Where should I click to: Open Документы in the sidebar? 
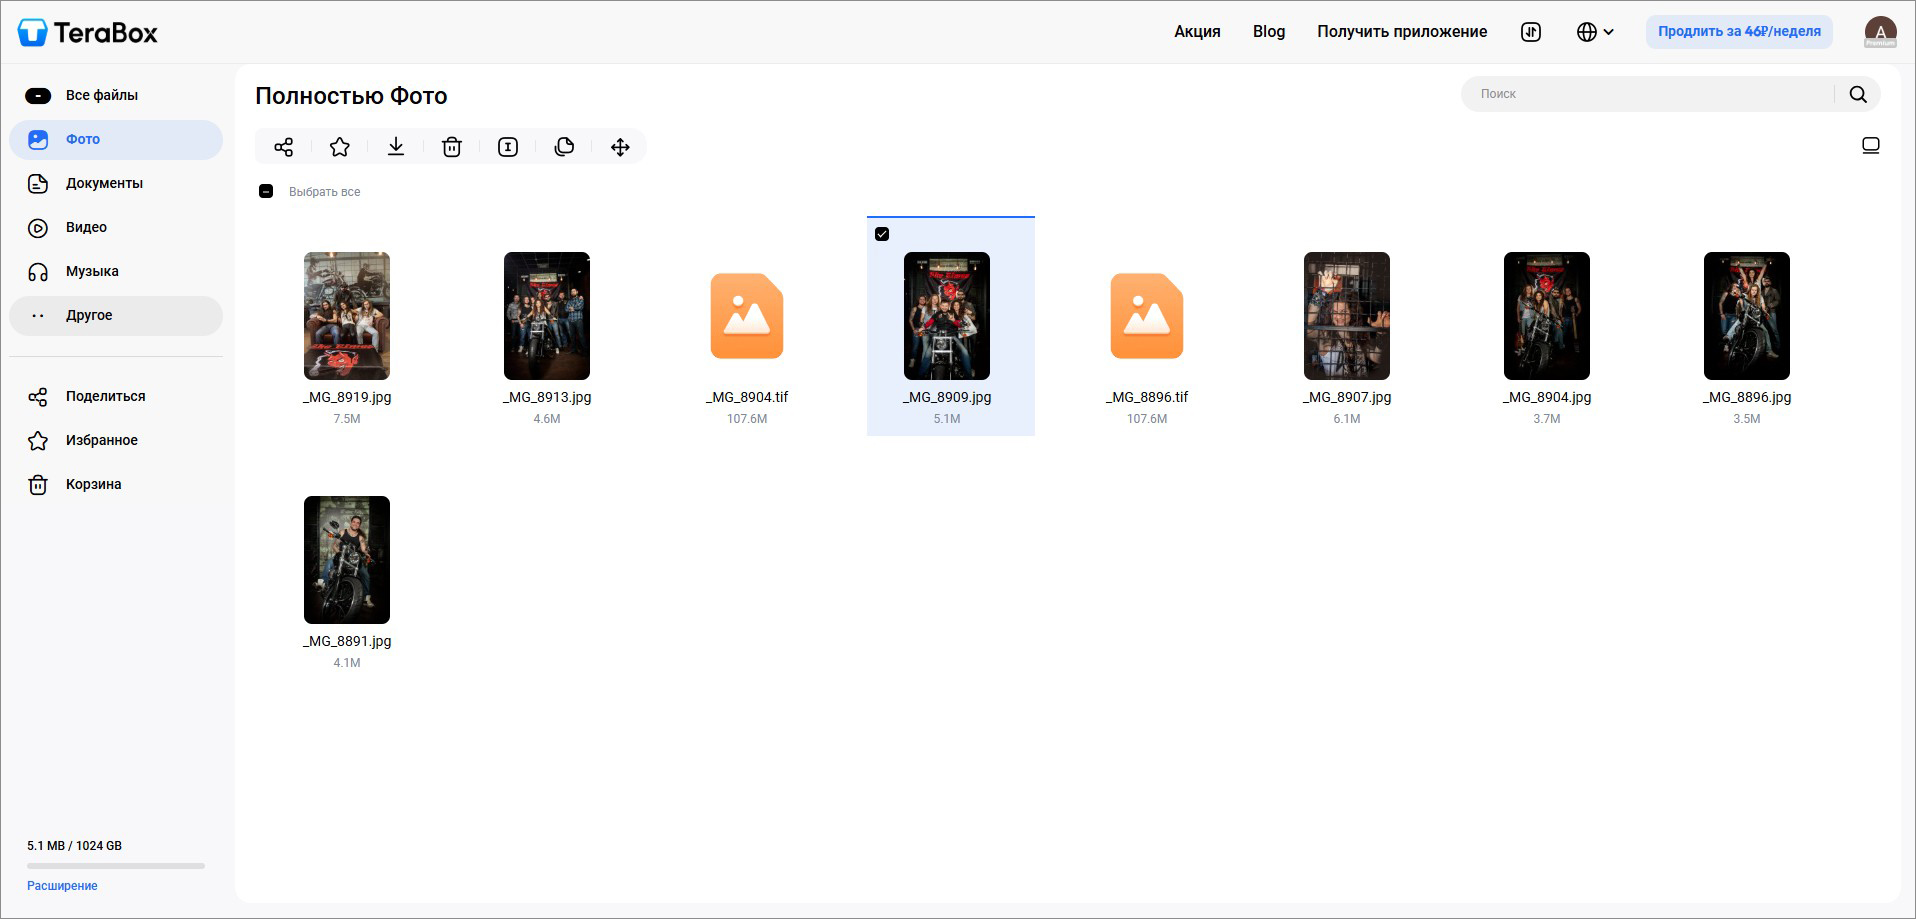tap(104, 183)
